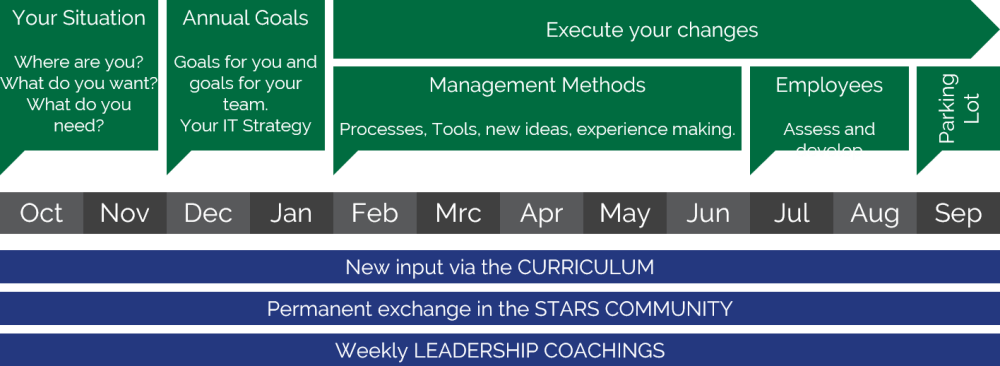Click the Your Situation callout box
This screenshot has height=366, width=1000.
click(79, 75)
